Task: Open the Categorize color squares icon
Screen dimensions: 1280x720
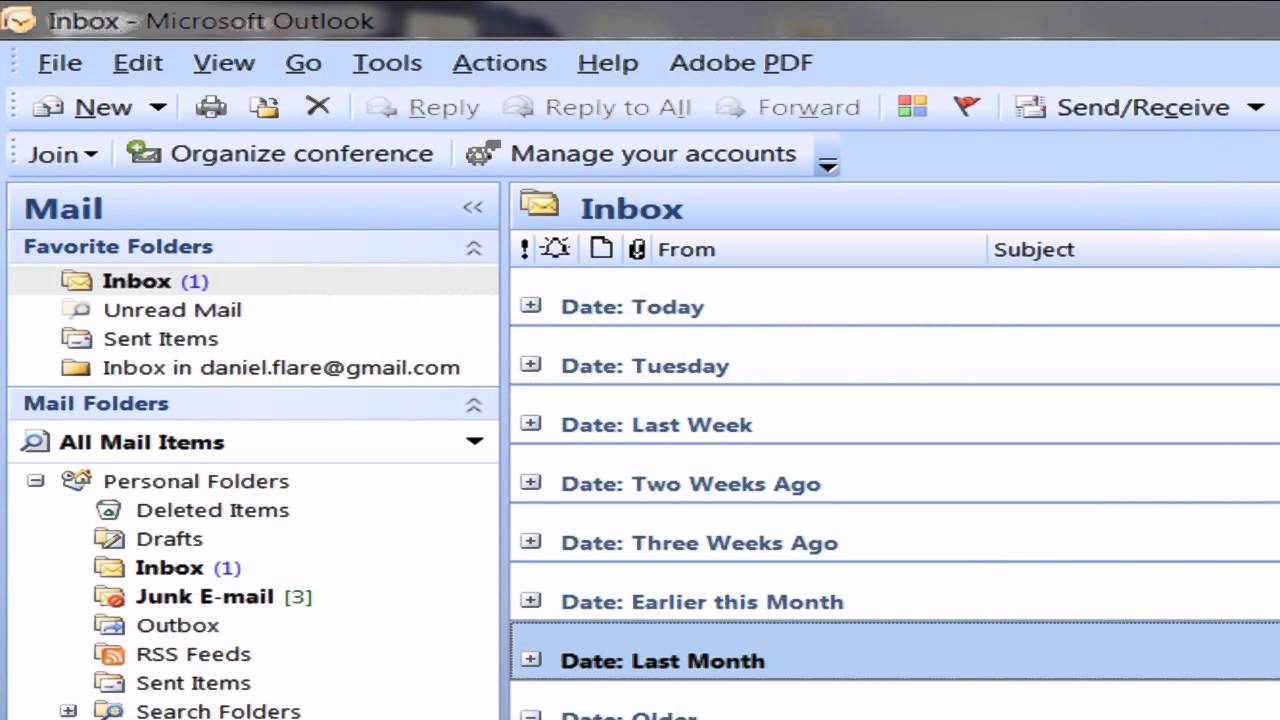Action: coord(912,107)
